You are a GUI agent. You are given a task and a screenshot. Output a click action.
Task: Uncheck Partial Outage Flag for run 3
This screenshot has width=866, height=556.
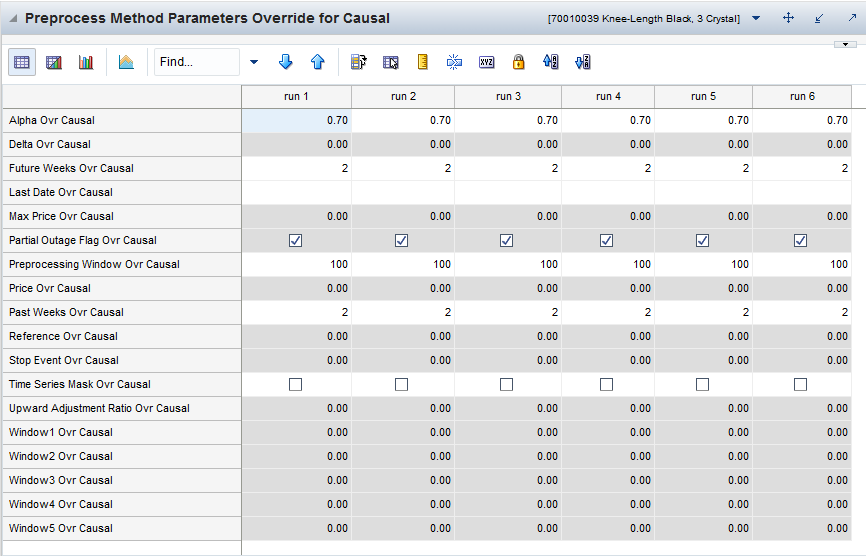pos(506,240)
